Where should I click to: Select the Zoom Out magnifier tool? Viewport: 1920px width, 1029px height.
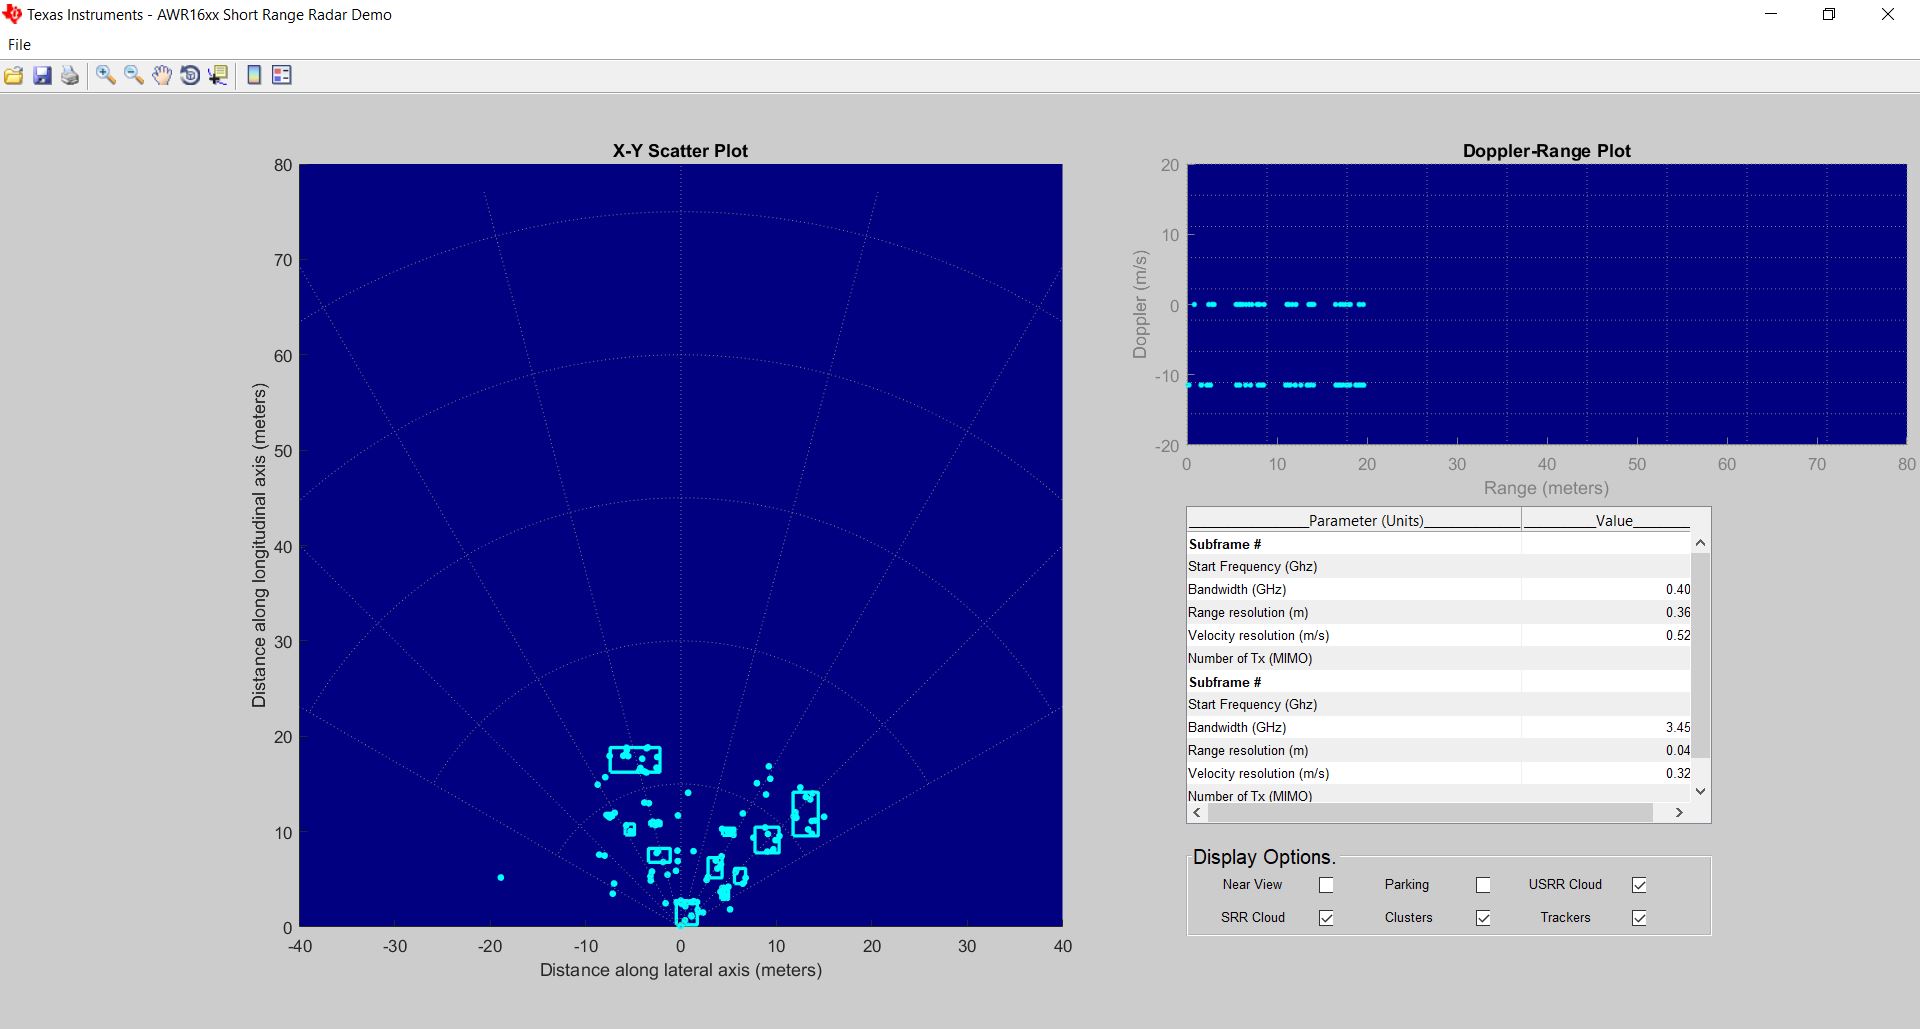tap(134, 75)
